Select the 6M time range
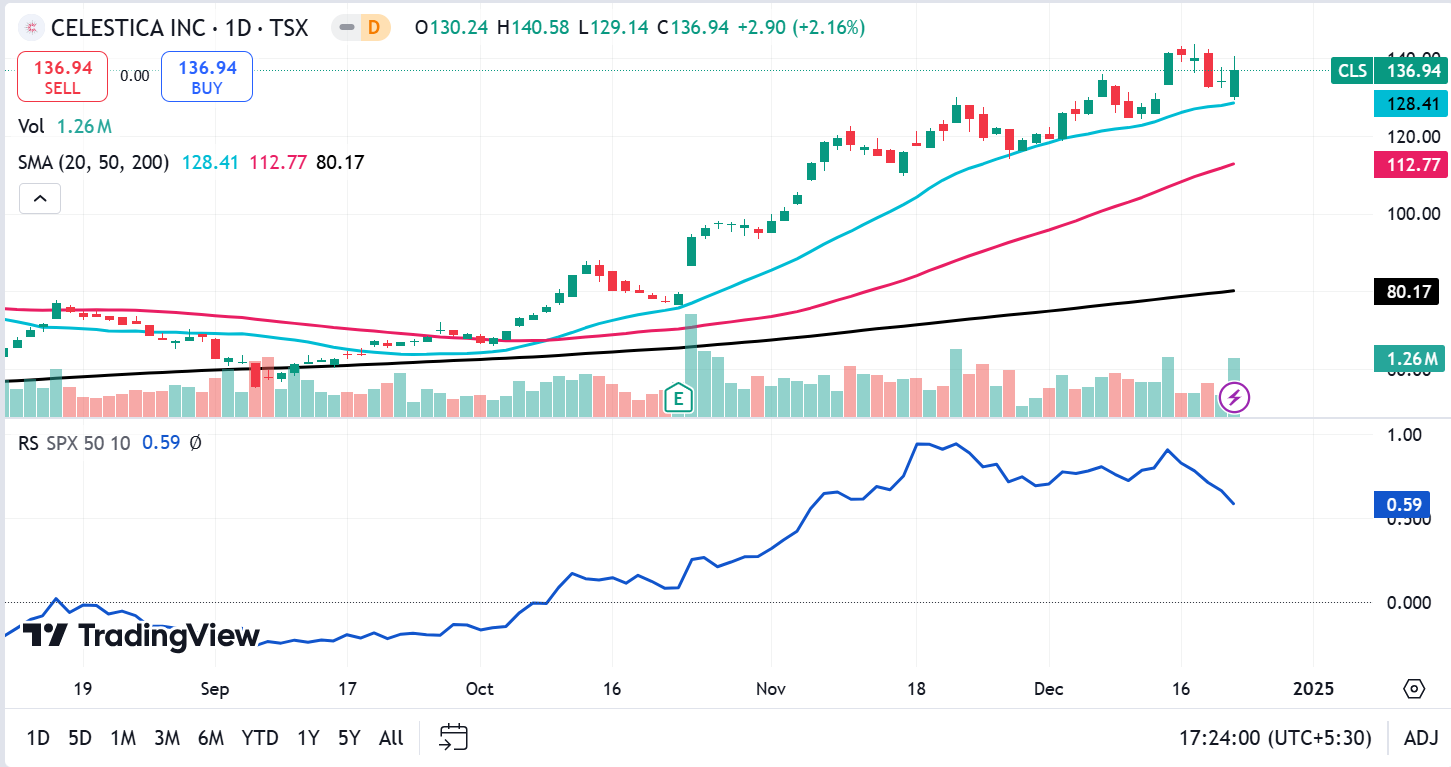 coord(211,738)
